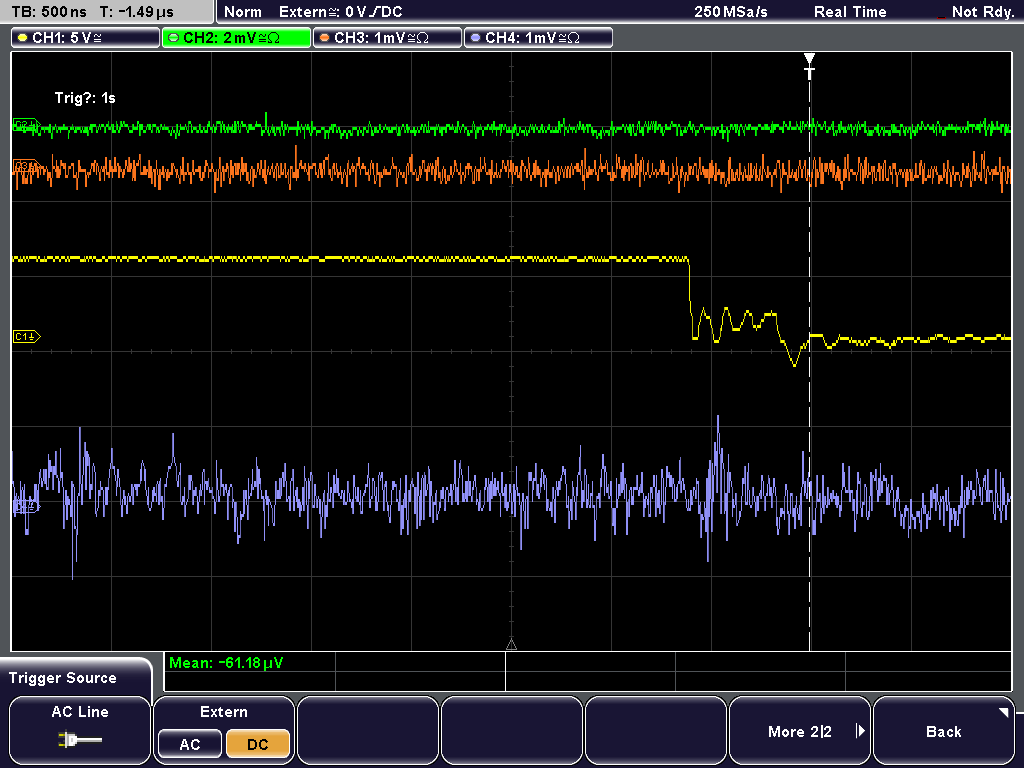Select the CH3: 1 mV channel tab

point(387,38)
